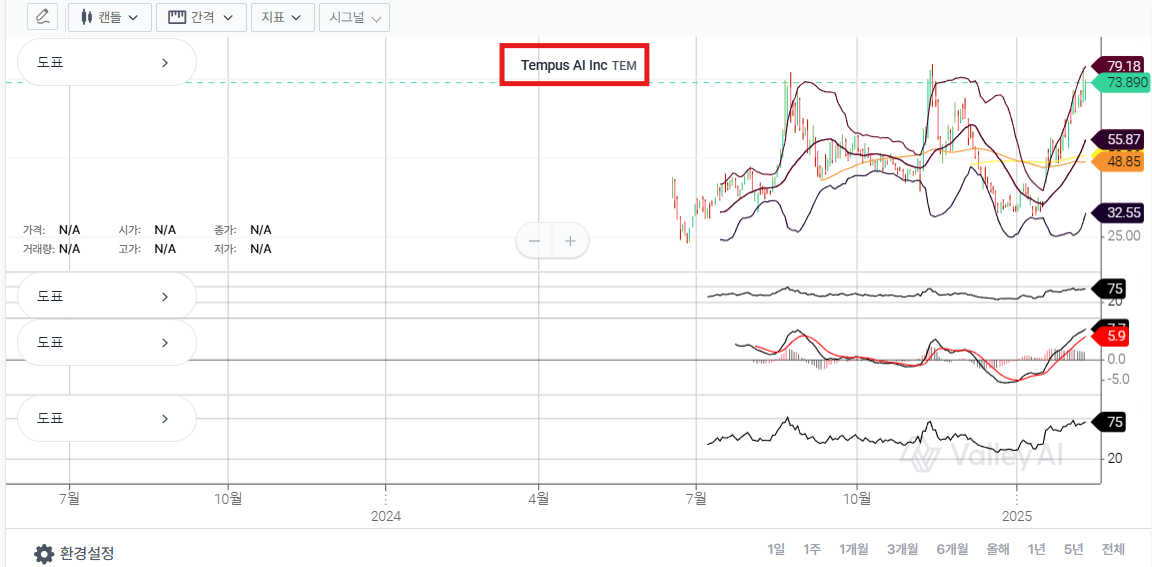1152x567 pixels.
Task: Click the 2025 year marker on time axis
Action: pos(1016,516)
